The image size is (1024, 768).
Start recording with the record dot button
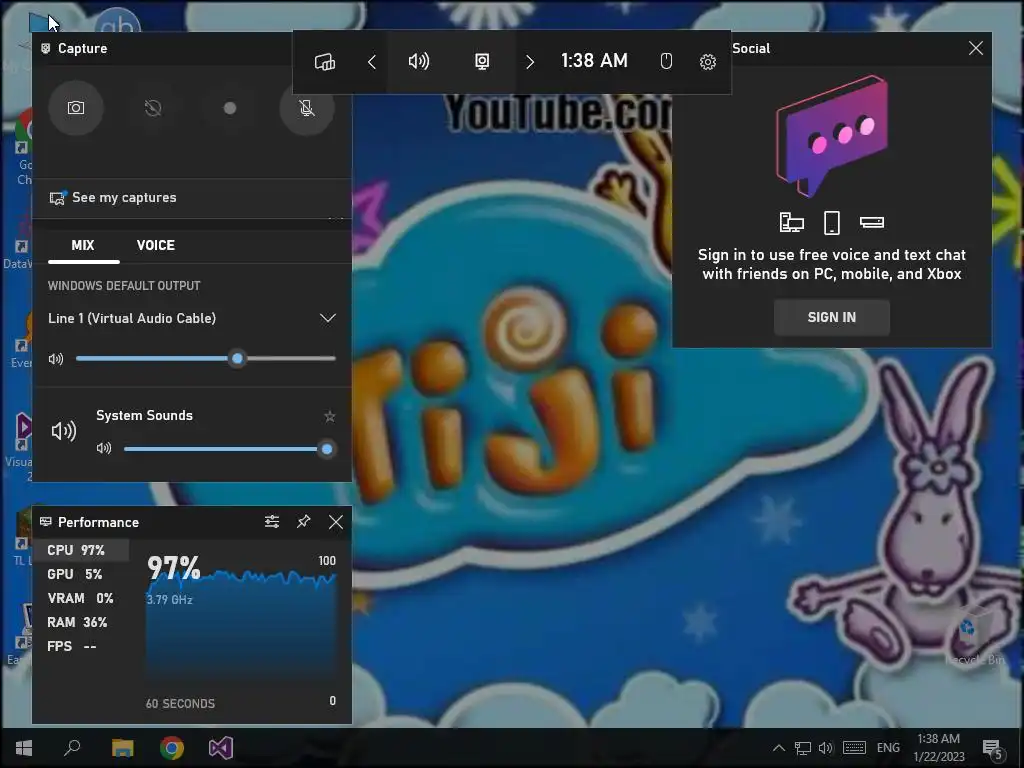coord(230,108)
